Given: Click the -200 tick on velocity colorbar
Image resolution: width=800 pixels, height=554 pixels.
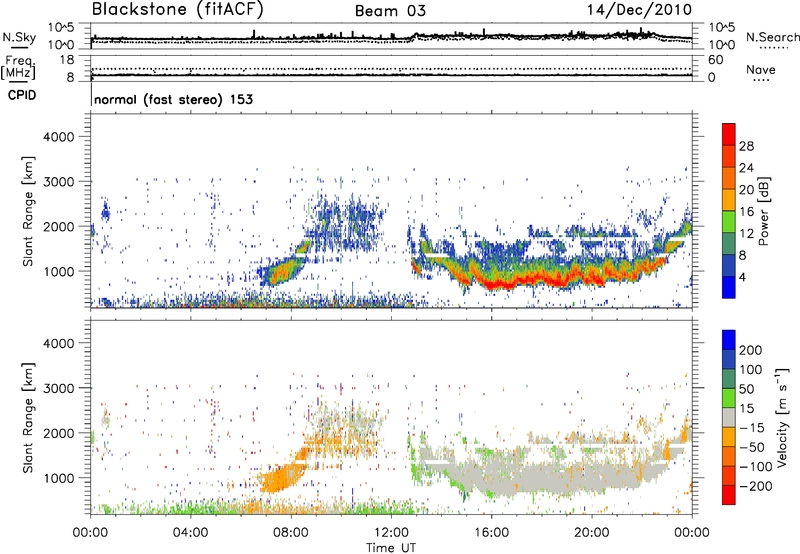Looking at the screenshot, I should tap(756, 486).
